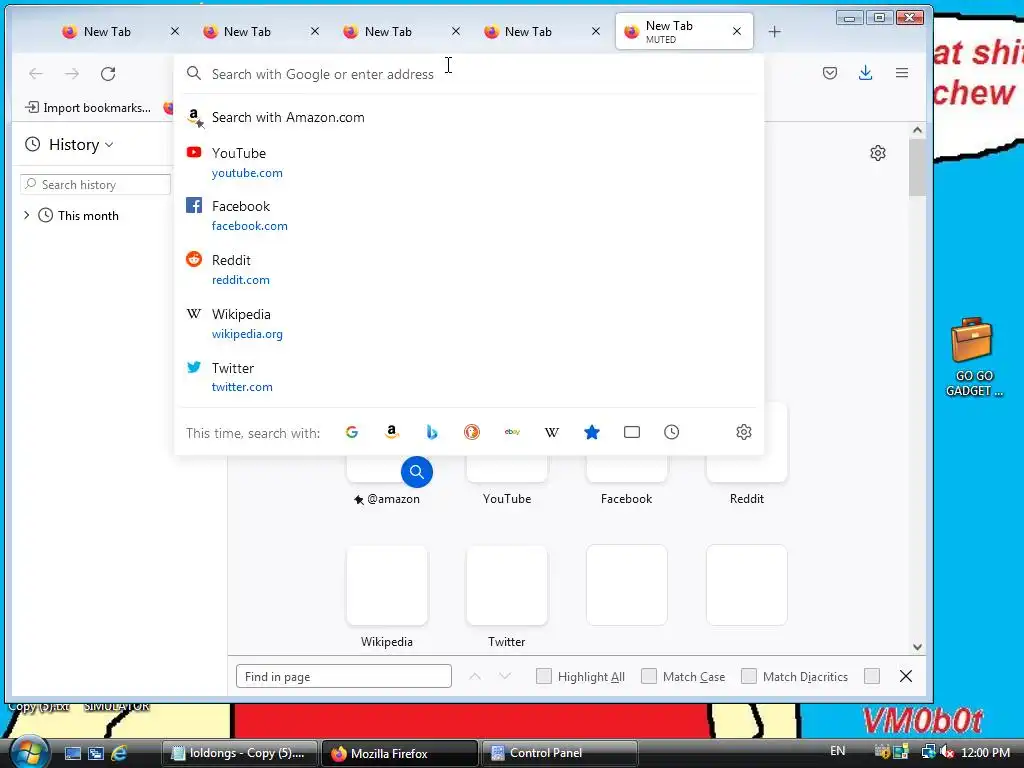The image size is (1024, 768).
Task: Open the Firefox application menu
Action: tap(901, 72)
